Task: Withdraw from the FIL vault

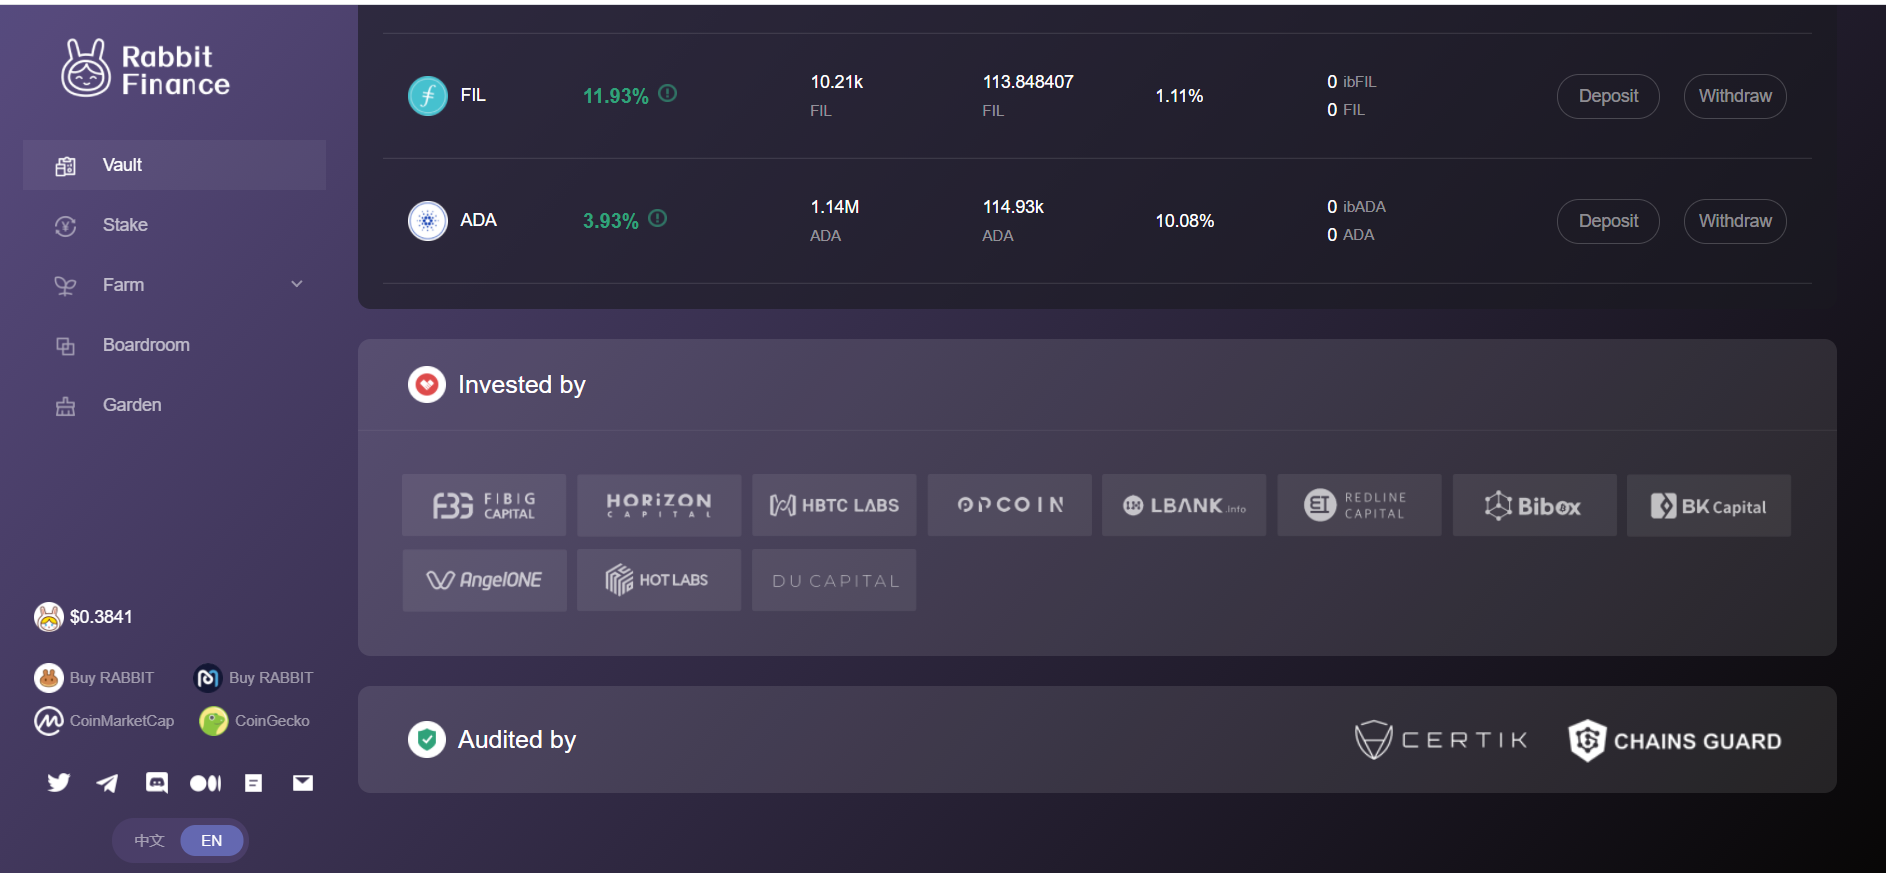Action: [1735, 96]
